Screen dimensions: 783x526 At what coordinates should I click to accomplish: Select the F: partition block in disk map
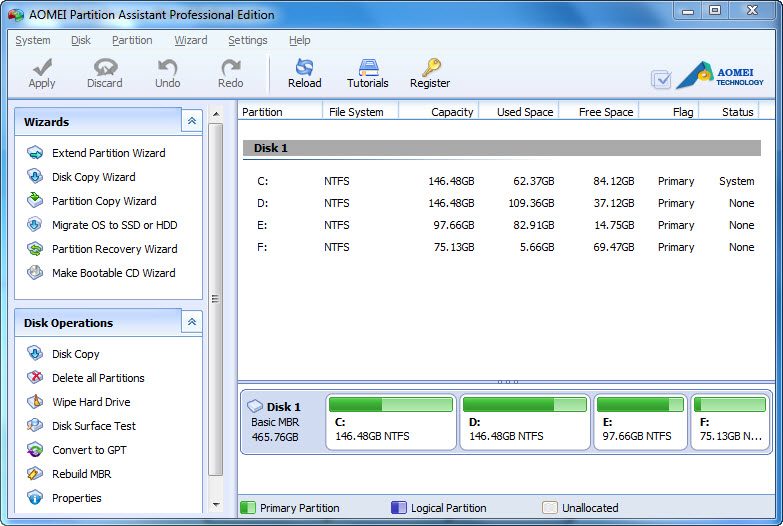(x=730, y=422)
